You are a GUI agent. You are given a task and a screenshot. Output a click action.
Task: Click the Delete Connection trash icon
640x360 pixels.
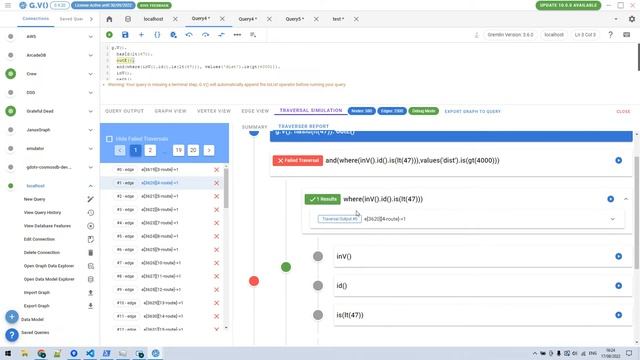tap(91, 253)
